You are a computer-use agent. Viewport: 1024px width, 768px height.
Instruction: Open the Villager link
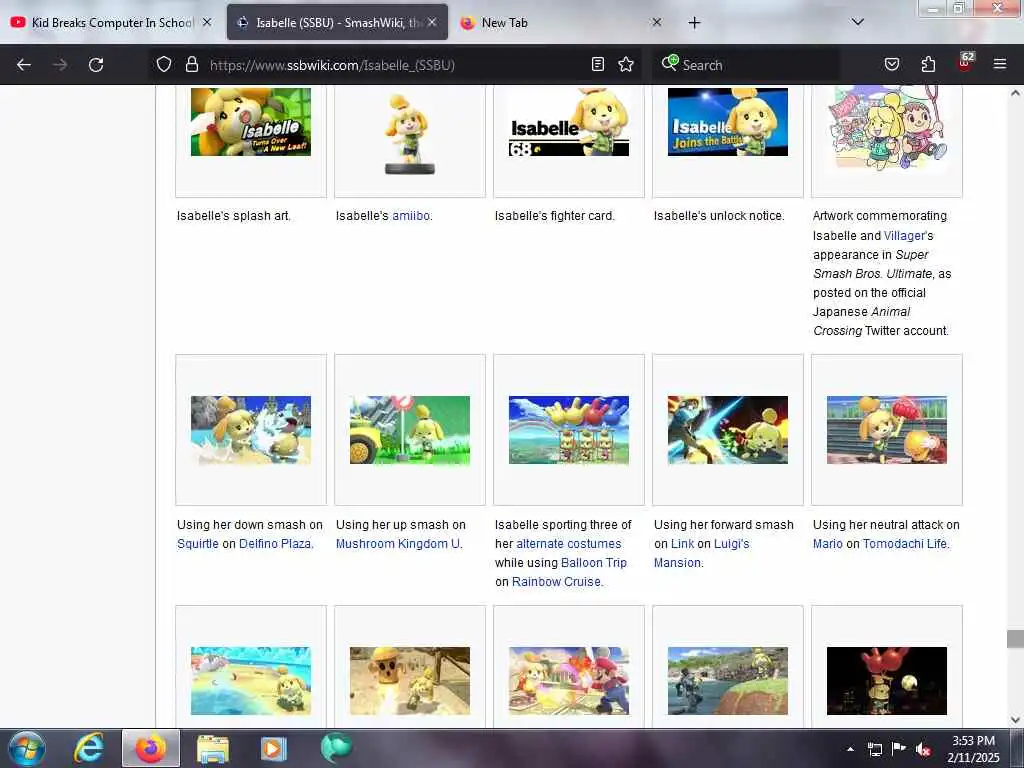pos(904,235)
